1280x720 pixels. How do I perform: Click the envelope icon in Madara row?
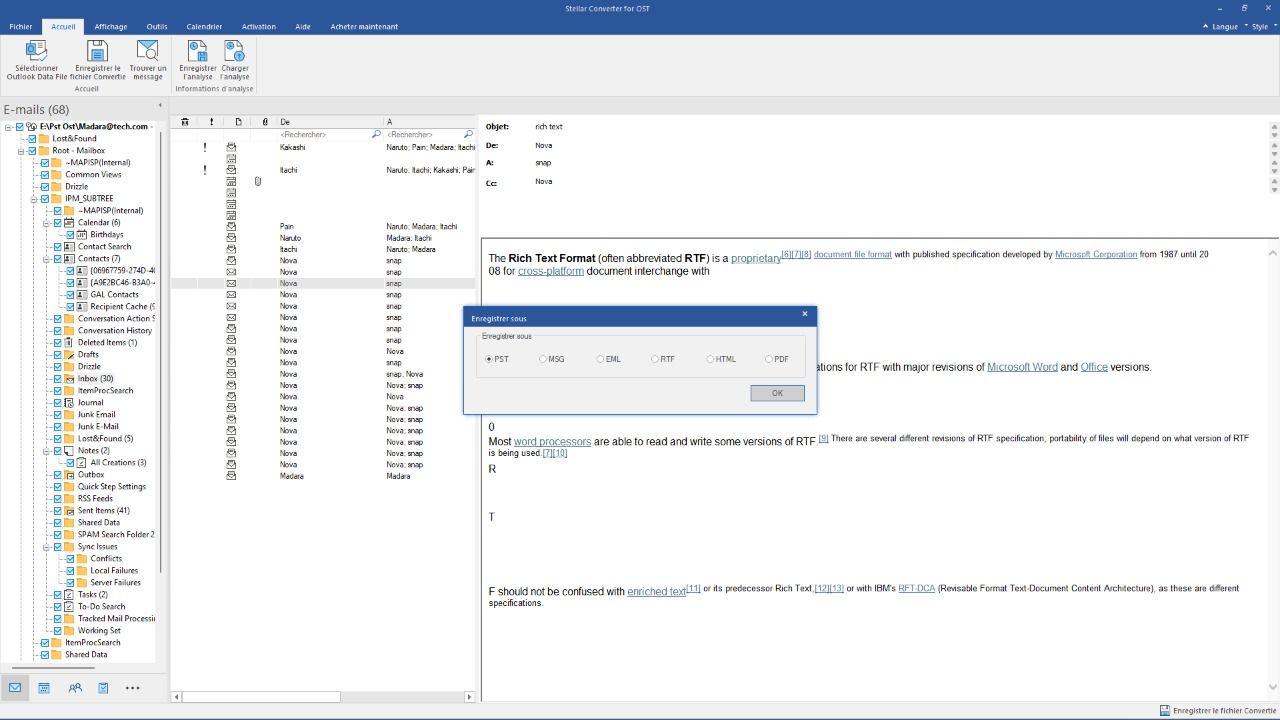[231, 476]
